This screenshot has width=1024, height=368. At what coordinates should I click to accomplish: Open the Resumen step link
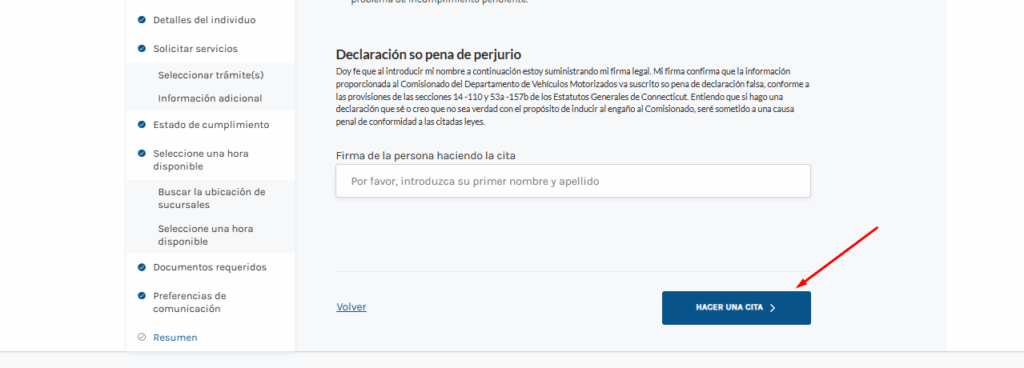175,337
